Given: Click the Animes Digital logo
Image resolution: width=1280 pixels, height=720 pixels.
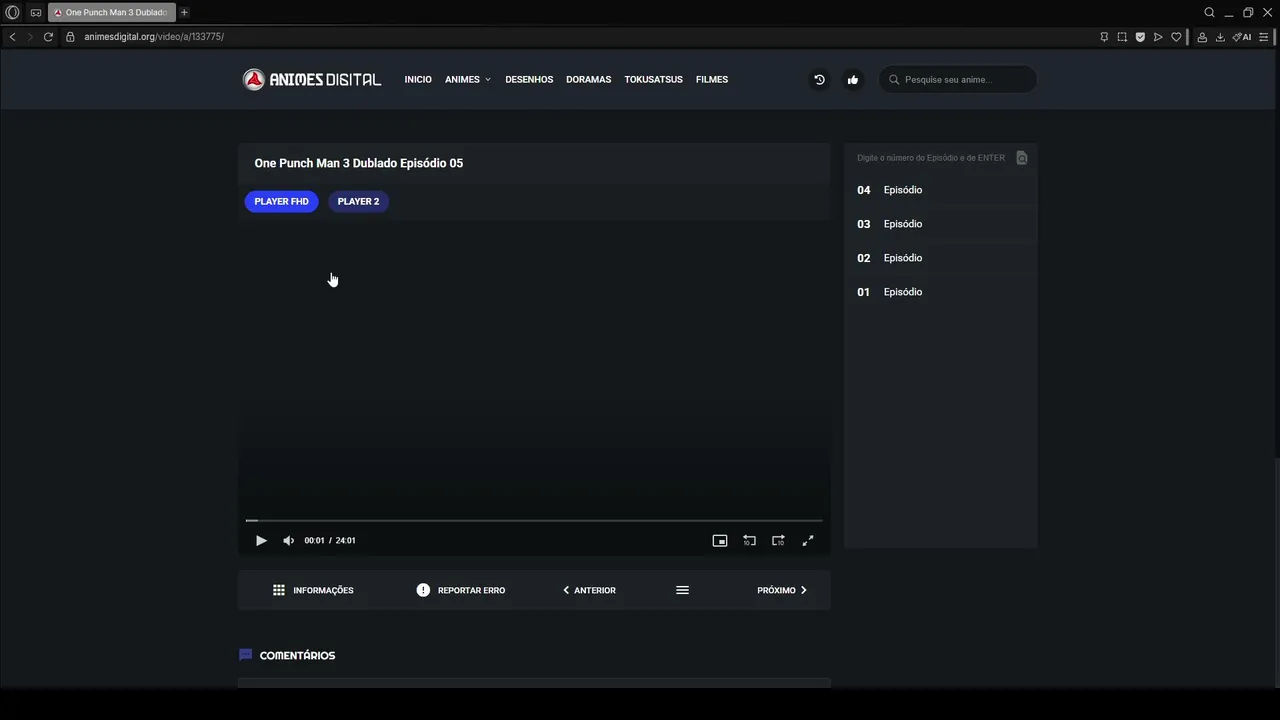Looking at the screenshot, I should pyautogui.click(x=312, y=80).
